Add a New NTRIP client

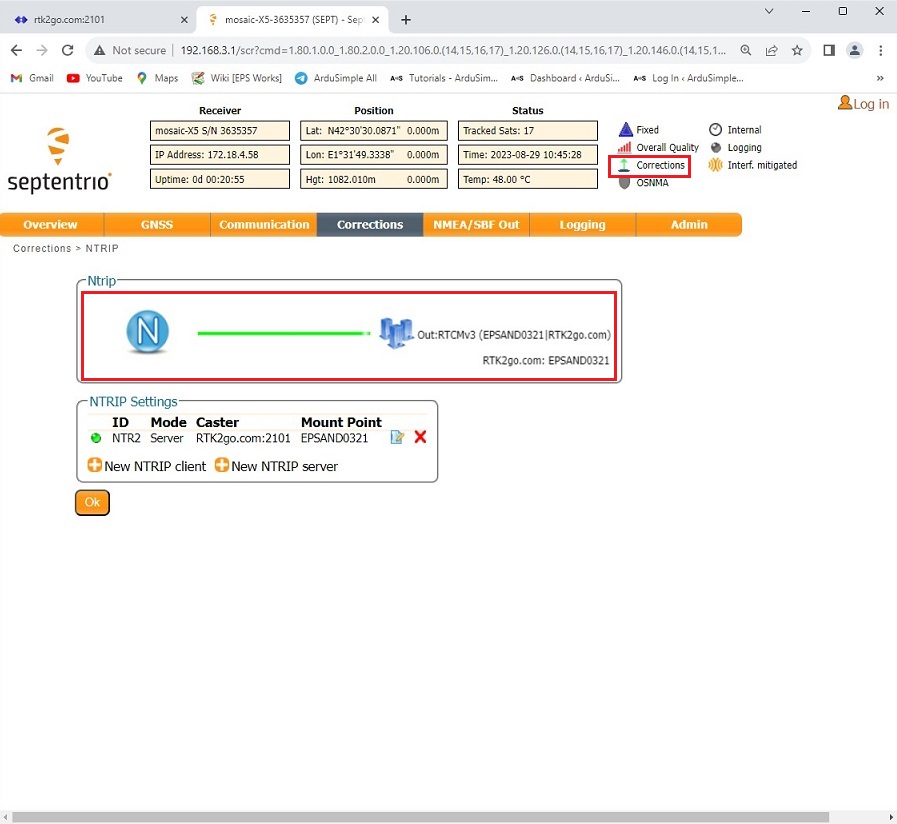[x=147, y=466]
